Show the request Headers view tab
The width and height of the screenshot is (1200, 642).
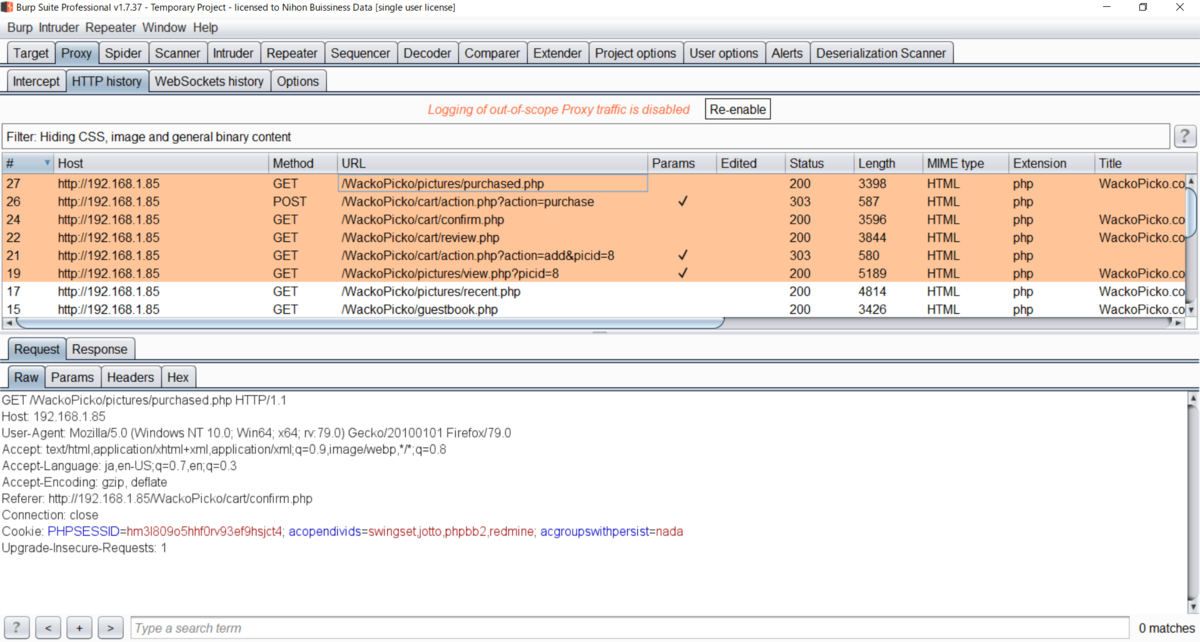pyautogui.click(x=131, y=377)
